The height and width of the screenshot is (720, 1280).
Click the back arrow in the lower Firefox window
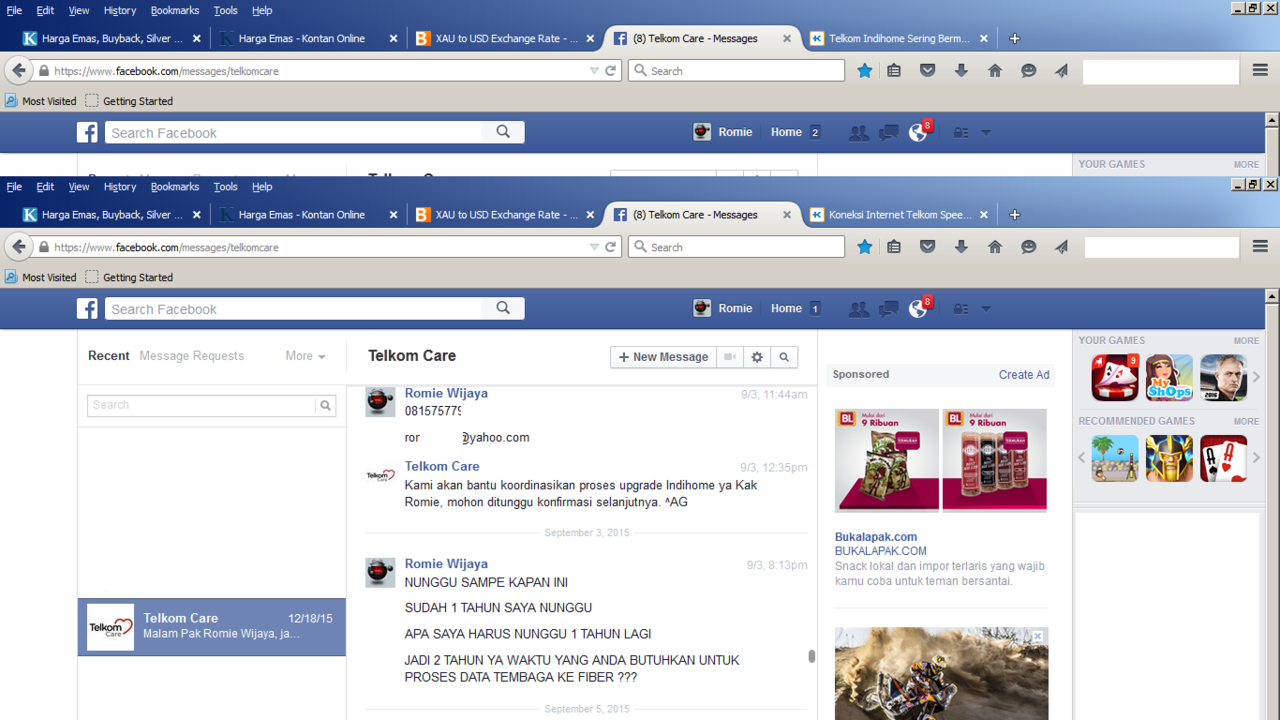pos(19,247)
